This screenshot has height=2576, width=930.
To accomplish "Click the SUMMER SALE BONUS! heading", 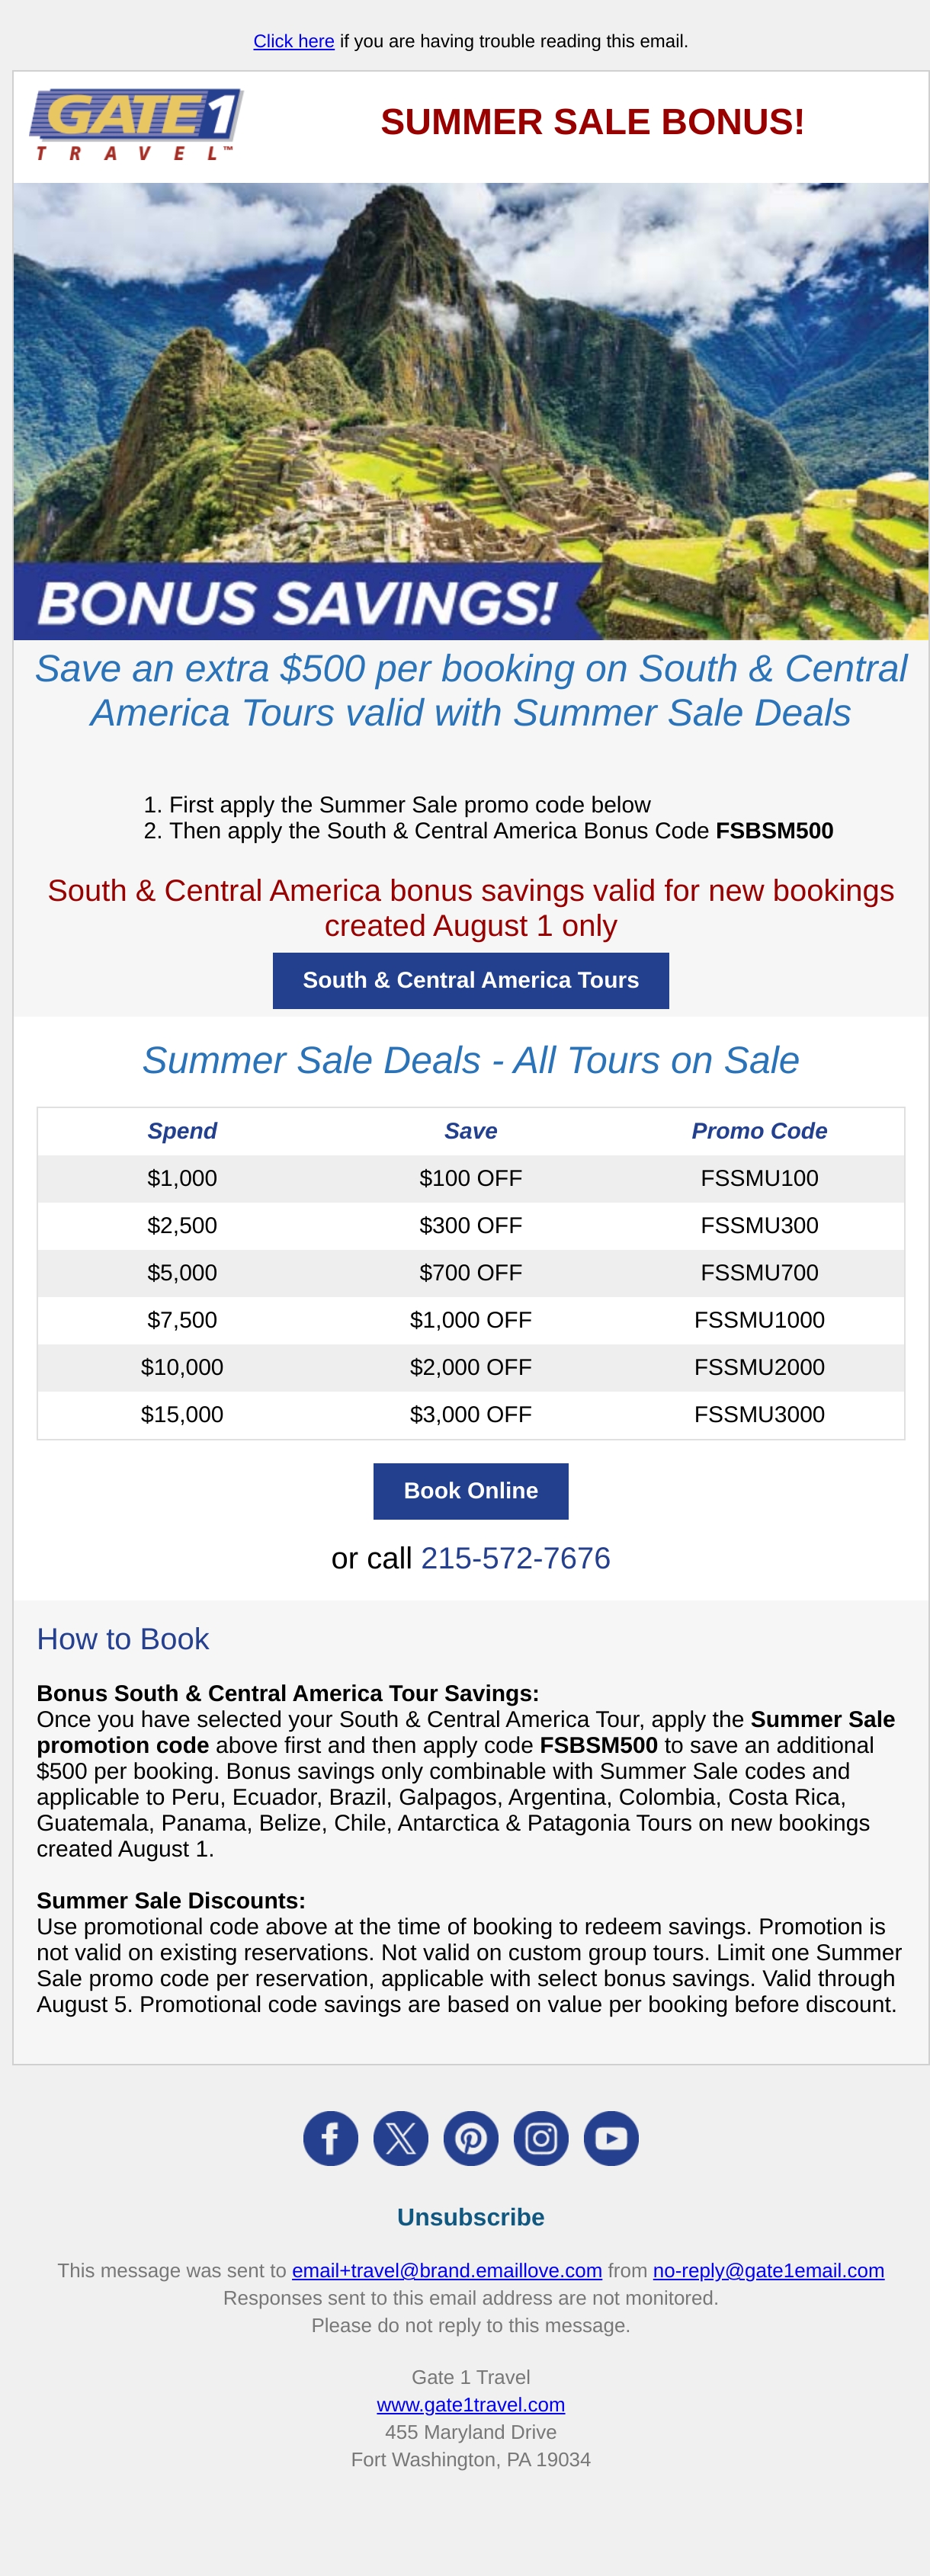I will click(x=592, y=122).
